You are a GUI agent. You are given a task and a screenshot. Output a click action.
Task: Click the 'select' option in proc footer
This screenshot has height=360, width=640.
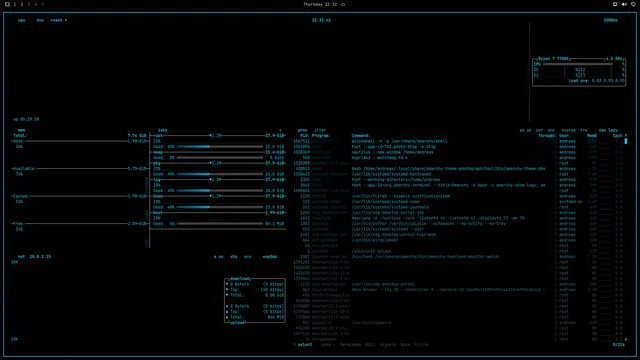(304, 345)
